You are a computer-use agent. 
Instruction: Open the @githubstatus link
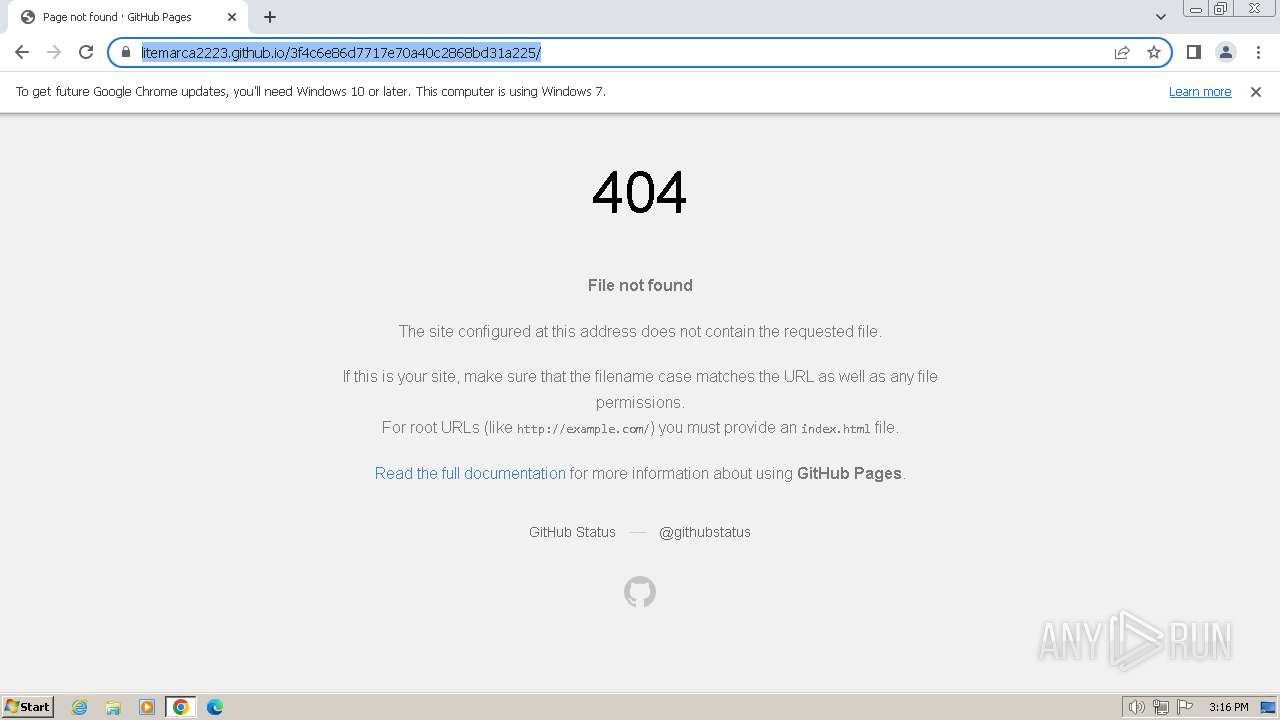[704, 532]
